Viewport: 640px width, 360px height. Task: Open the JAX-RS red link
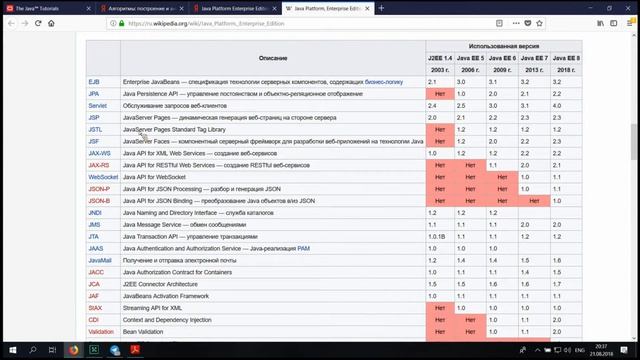(99, 165)
